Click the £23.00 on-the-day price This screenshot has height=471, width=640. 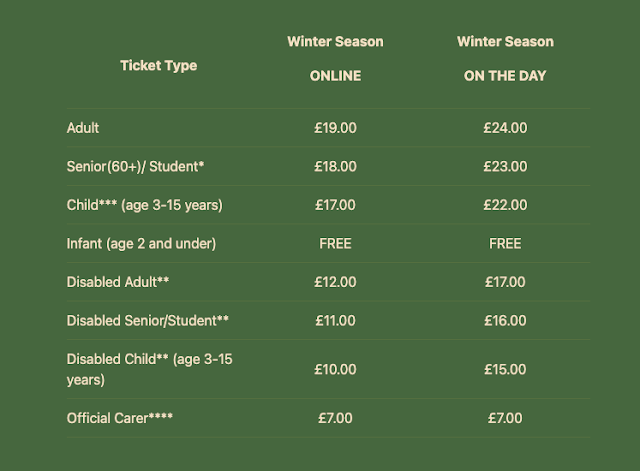[505, 167]
